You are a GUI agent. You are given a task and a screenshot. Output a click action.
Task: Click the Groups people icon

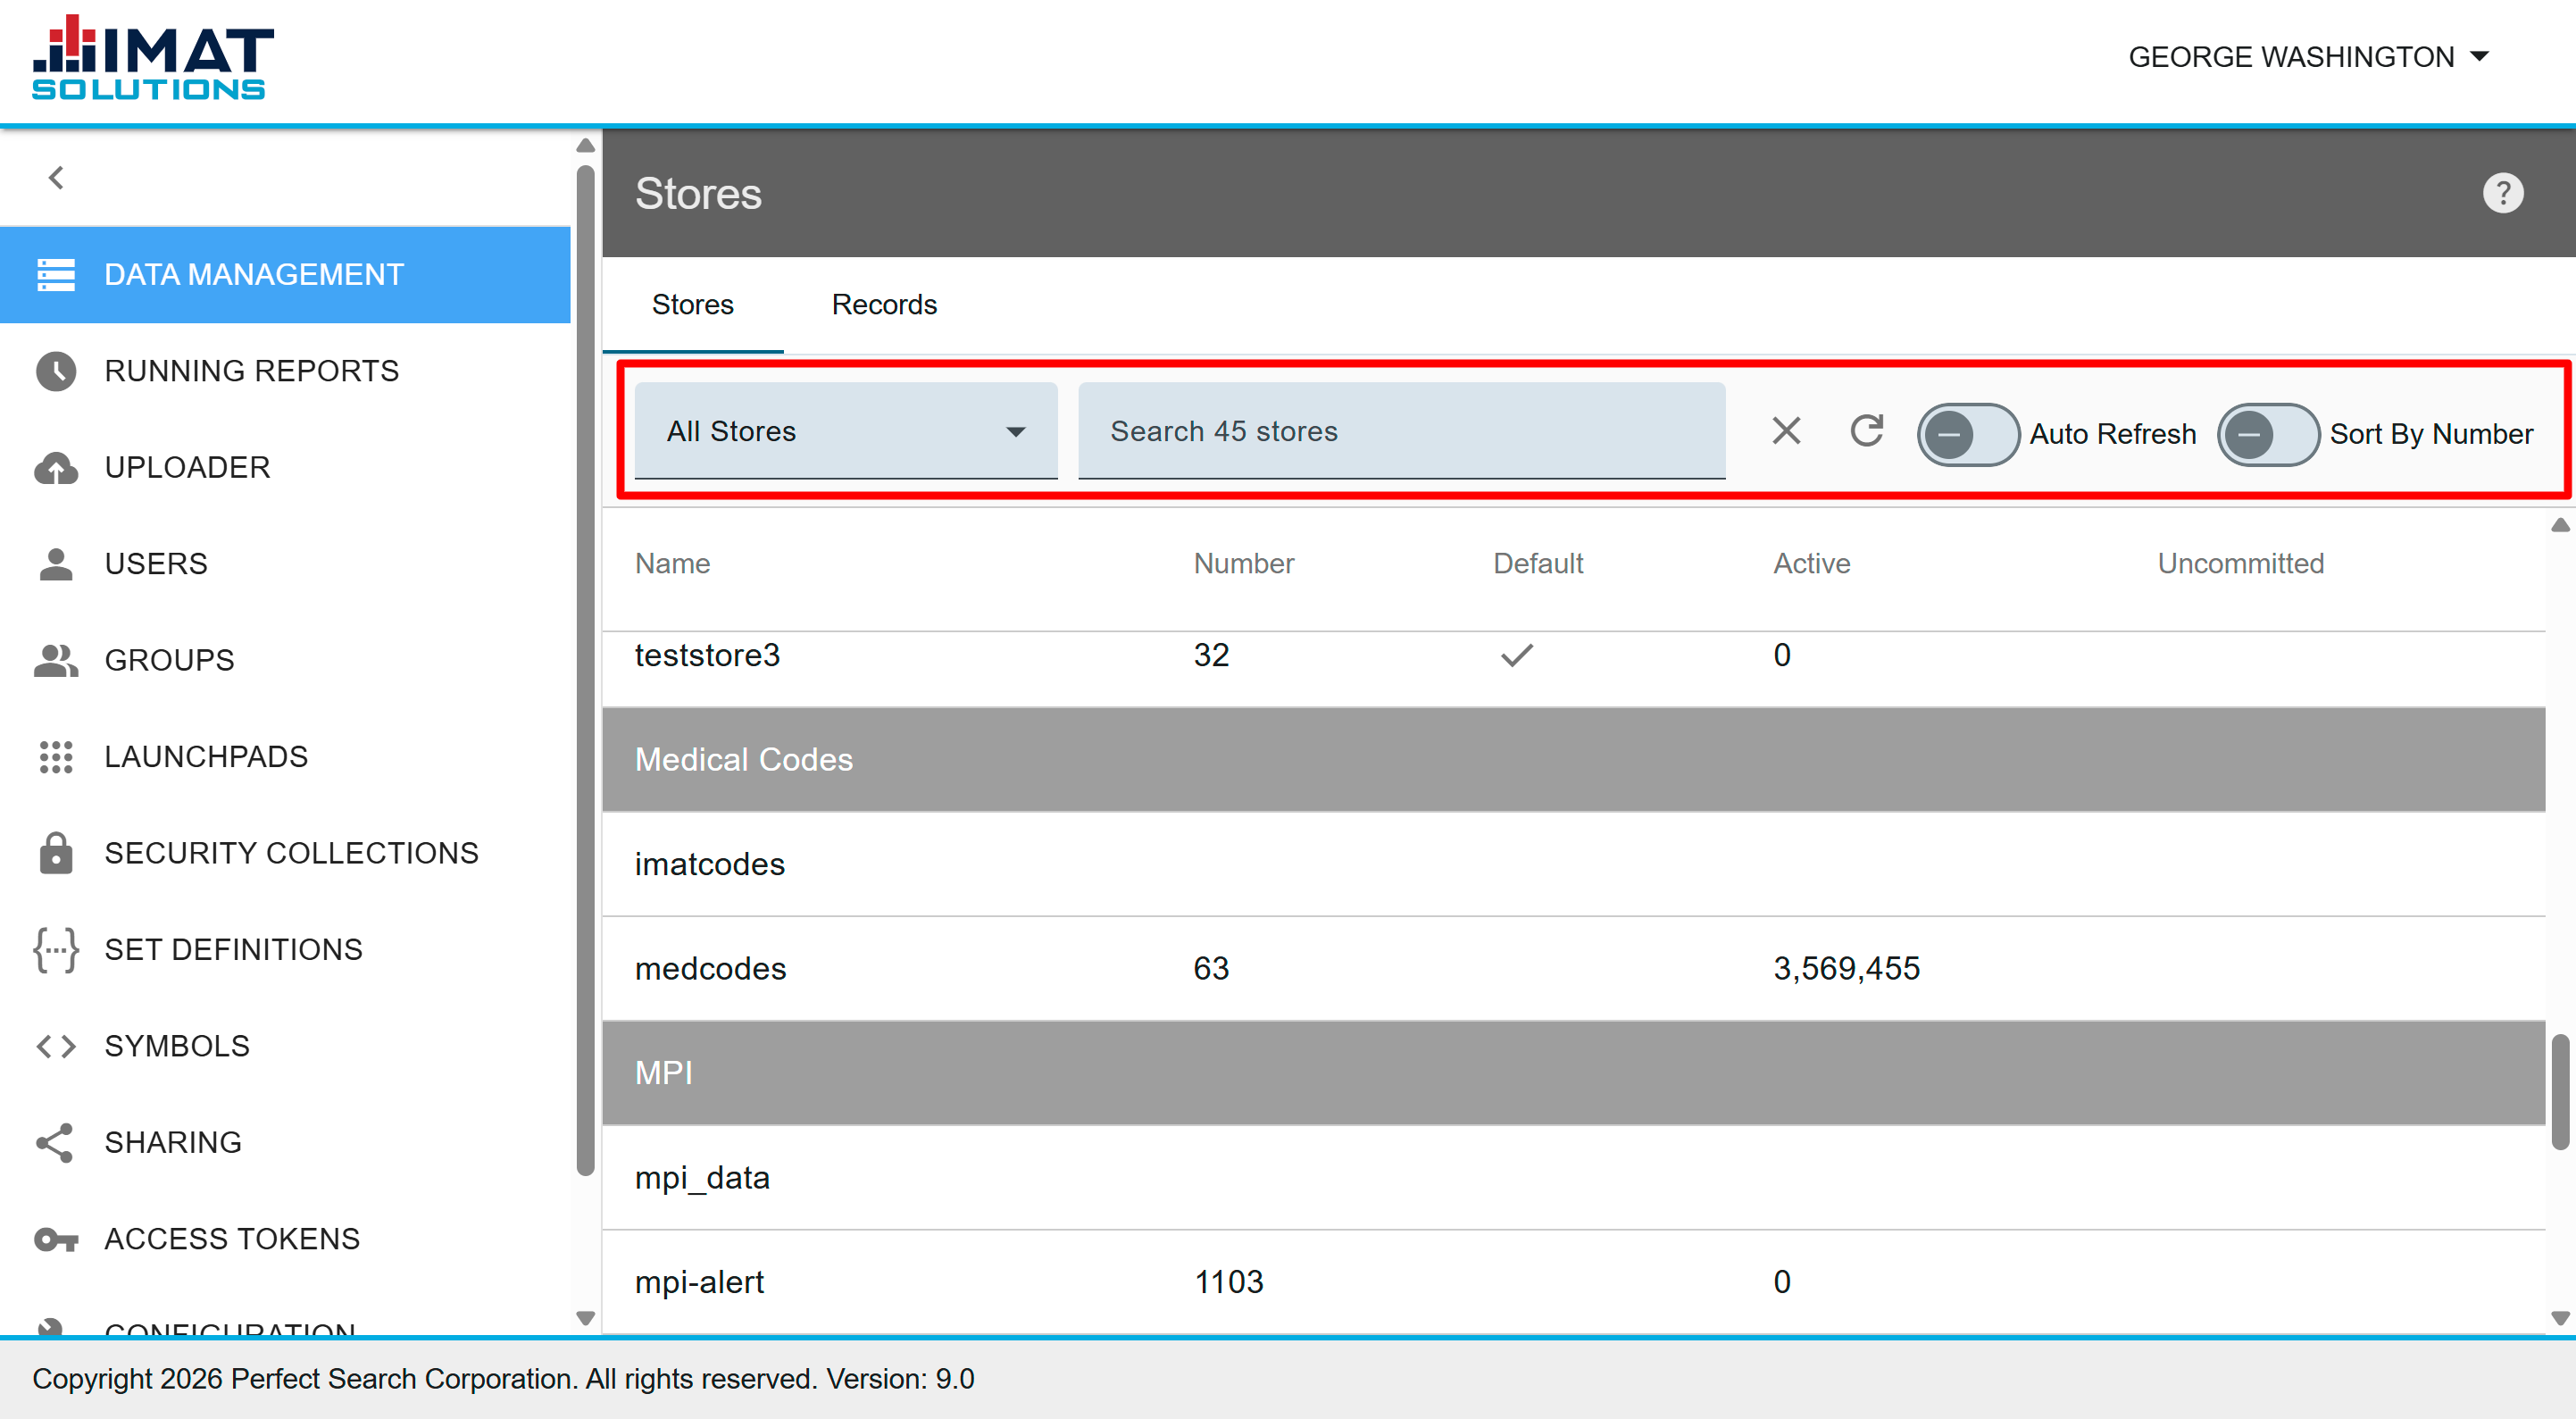coord(56,661)
